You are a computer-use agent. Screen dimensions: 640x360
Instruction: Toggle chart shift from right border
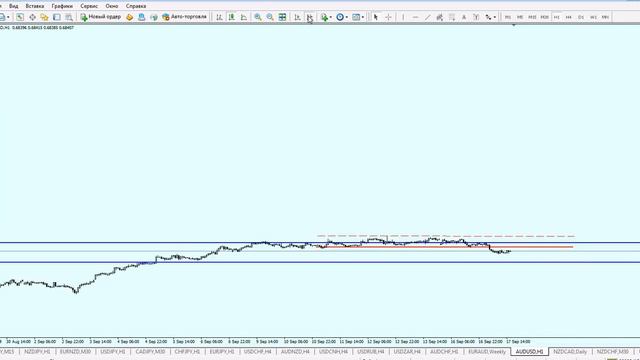[310, 17]
